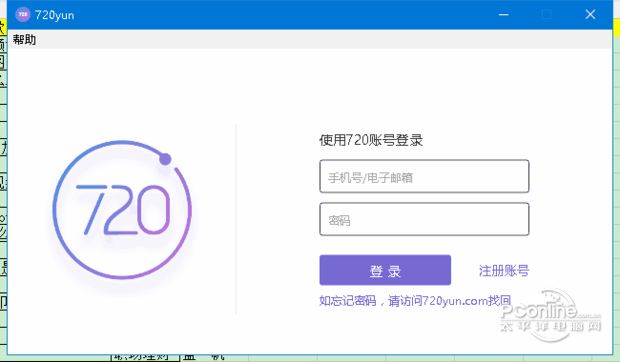Focus the 手机号/电子邮箱 input field
620x362 pixels.
(x=424, y=176)
